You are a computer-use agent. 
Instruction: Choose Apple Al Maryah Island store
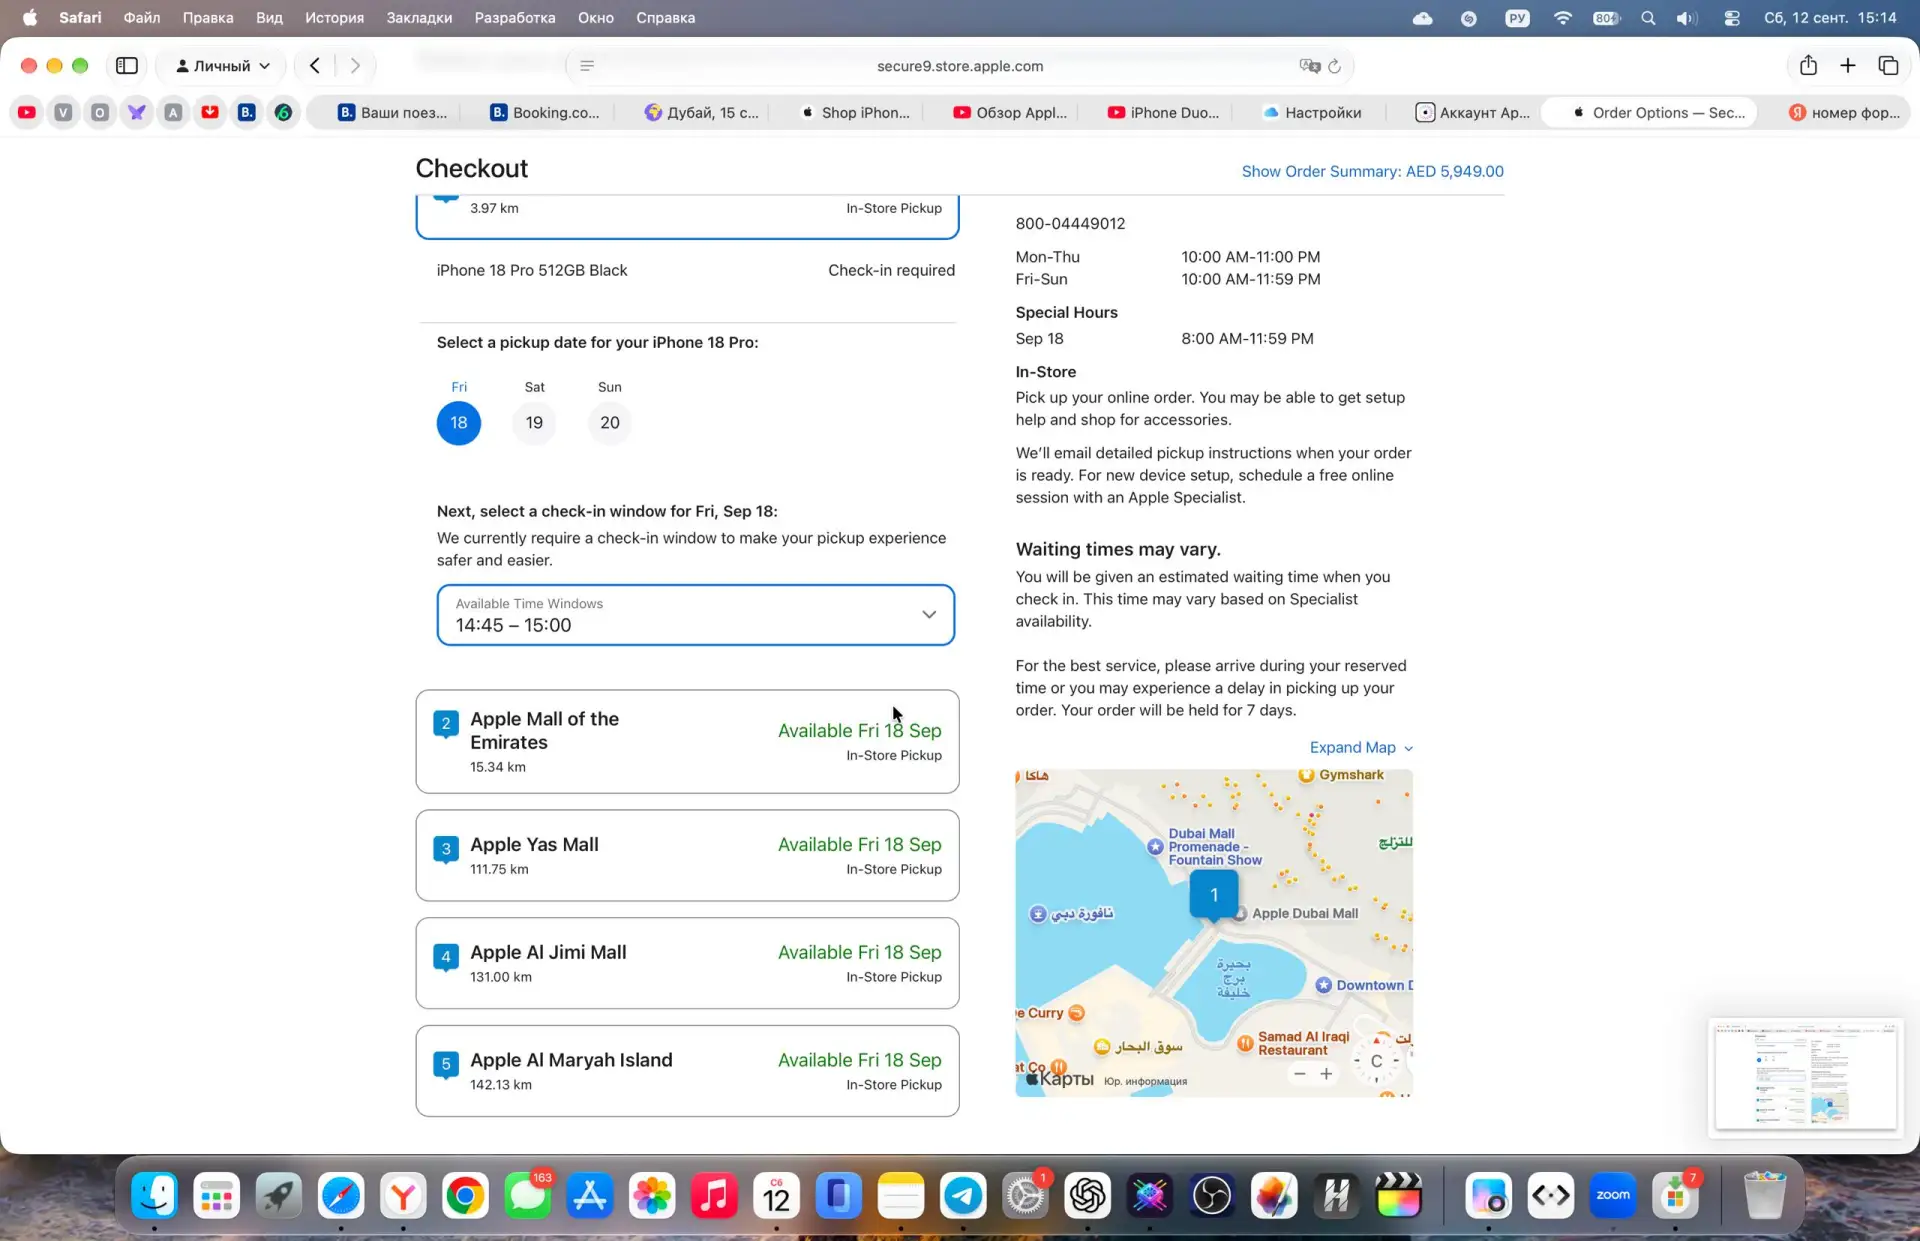coord(687,1071)
